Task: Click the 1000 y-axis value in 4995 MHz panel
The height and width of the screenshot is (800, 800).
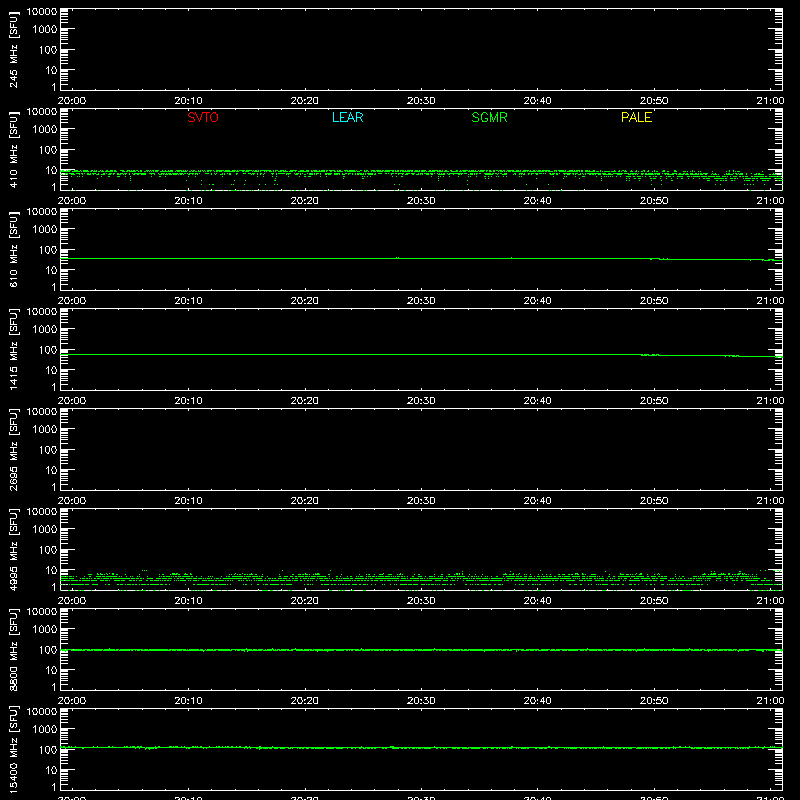Action: pyautogui.click(x=45, y=530)
